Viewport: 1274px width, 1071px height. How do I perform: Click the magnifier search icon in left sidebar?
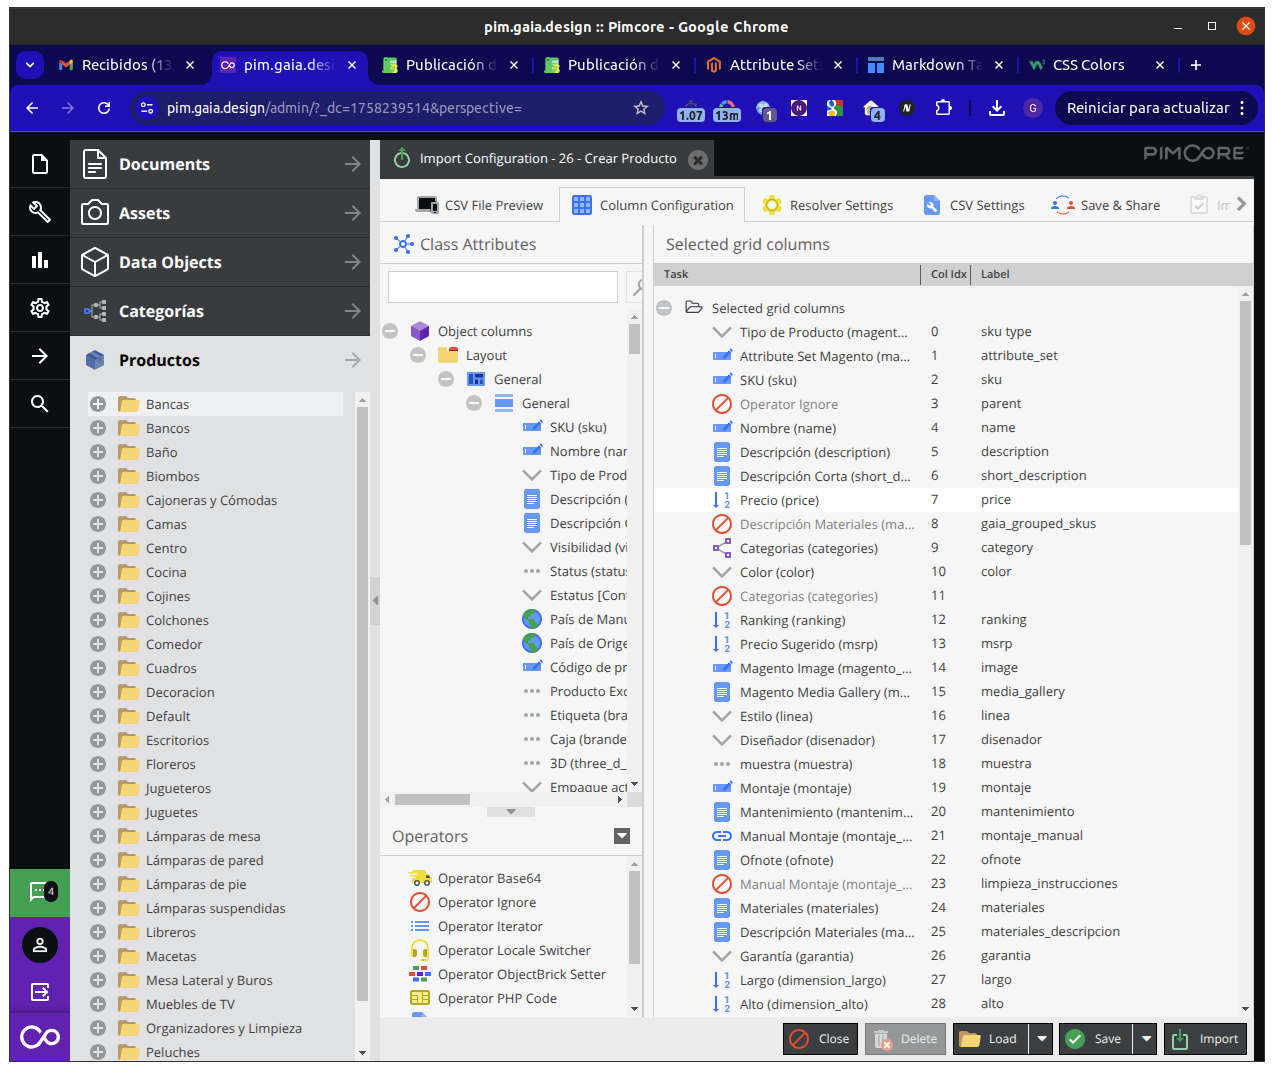click(x=40, y=404)
